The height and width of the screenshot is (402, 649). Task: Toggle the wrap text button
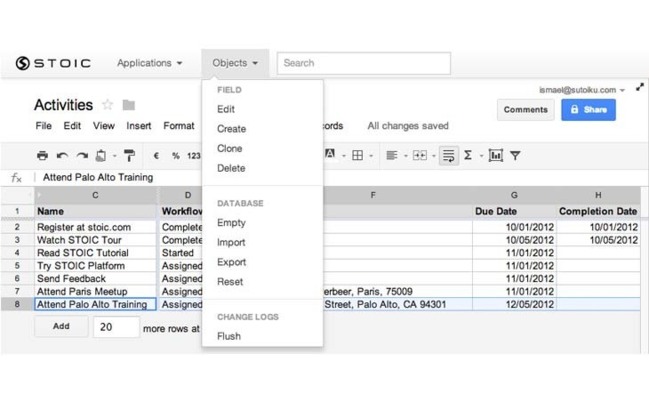pos(448,156)
